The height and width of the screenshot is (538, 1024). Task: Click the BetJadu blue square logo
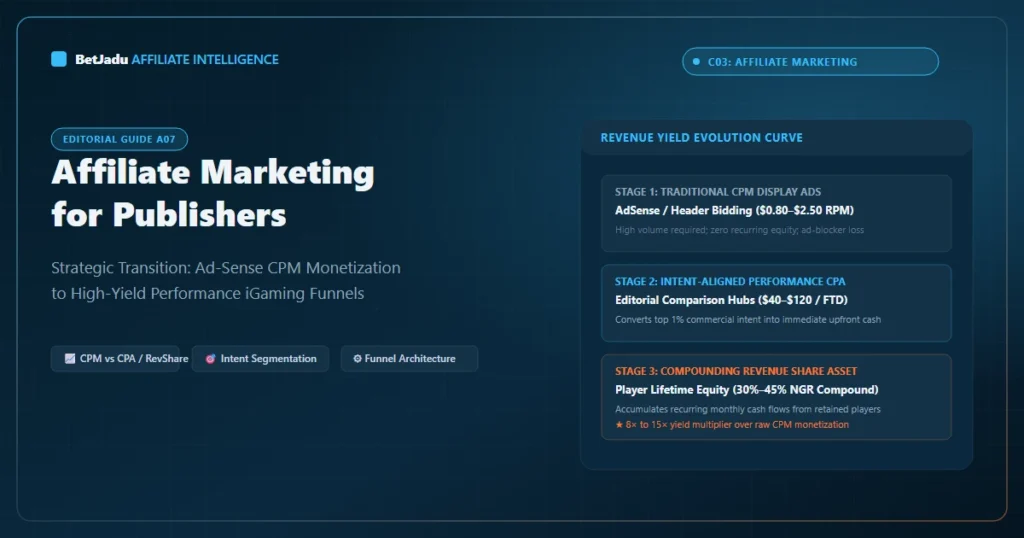tap(59, 59)
